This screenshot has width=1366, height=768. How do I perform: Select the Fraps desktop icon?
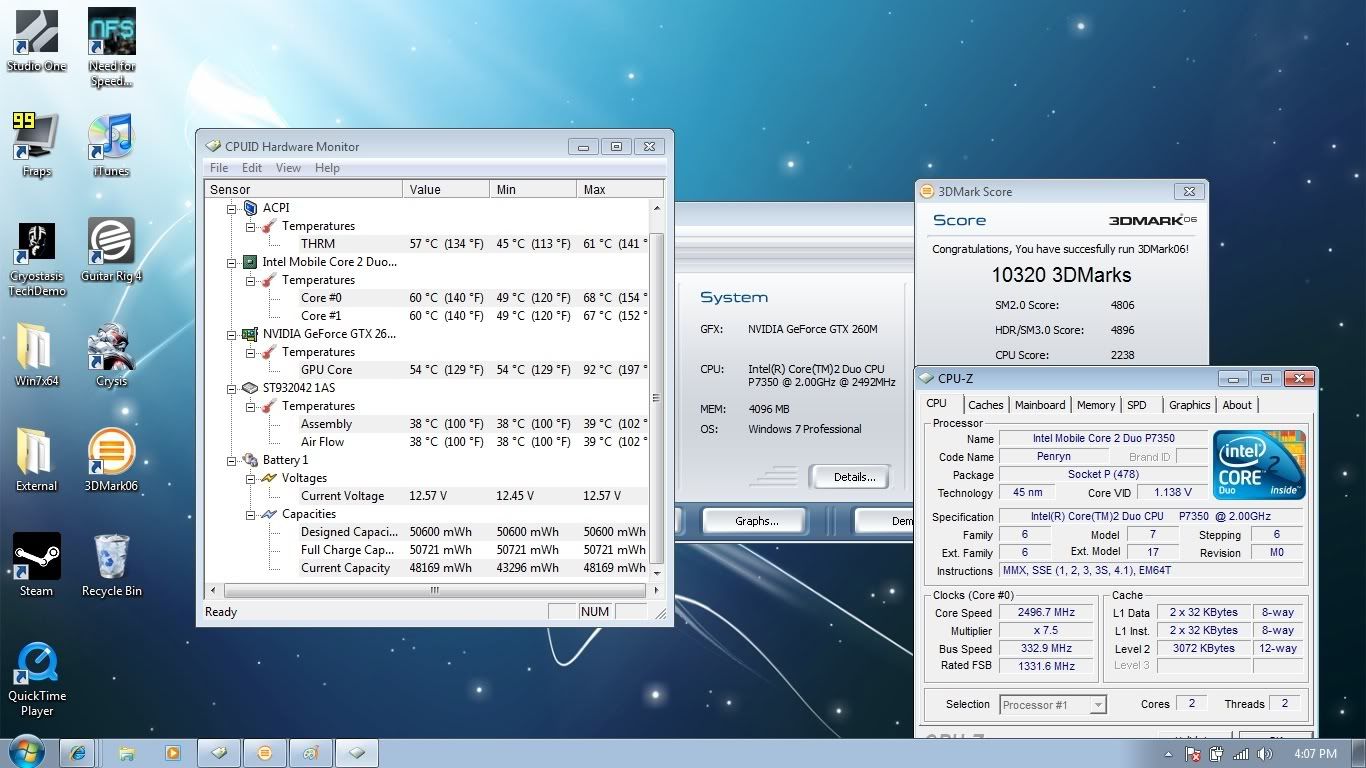click(36, 145)
